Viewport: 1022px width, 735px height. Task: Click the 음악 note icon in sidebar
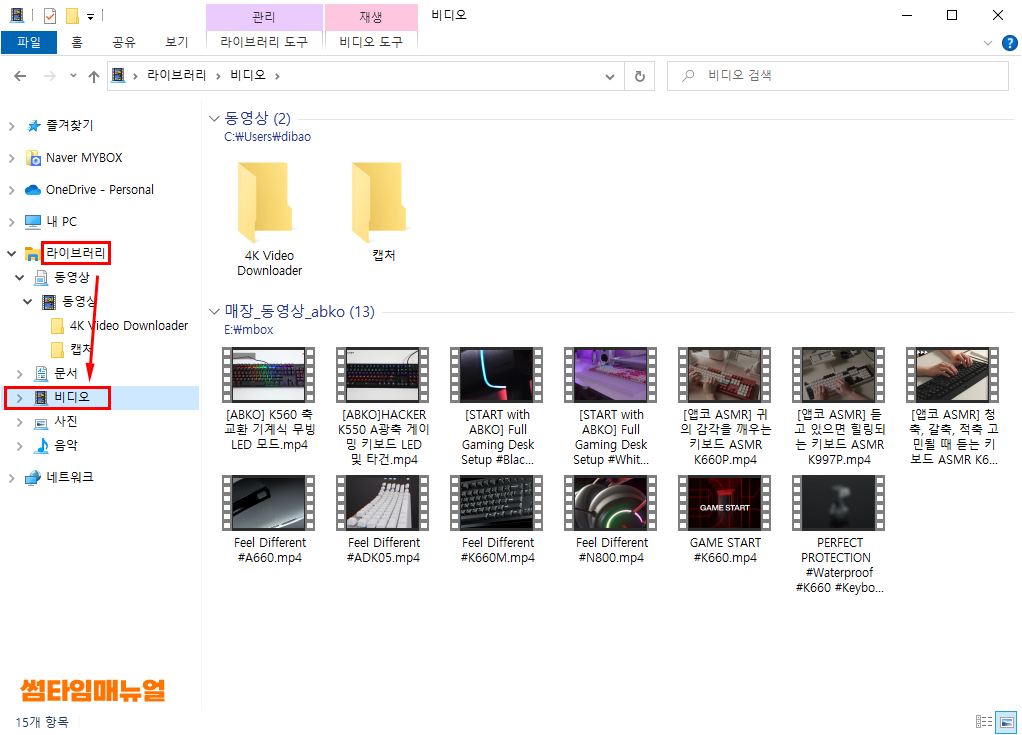coord(41,446)
